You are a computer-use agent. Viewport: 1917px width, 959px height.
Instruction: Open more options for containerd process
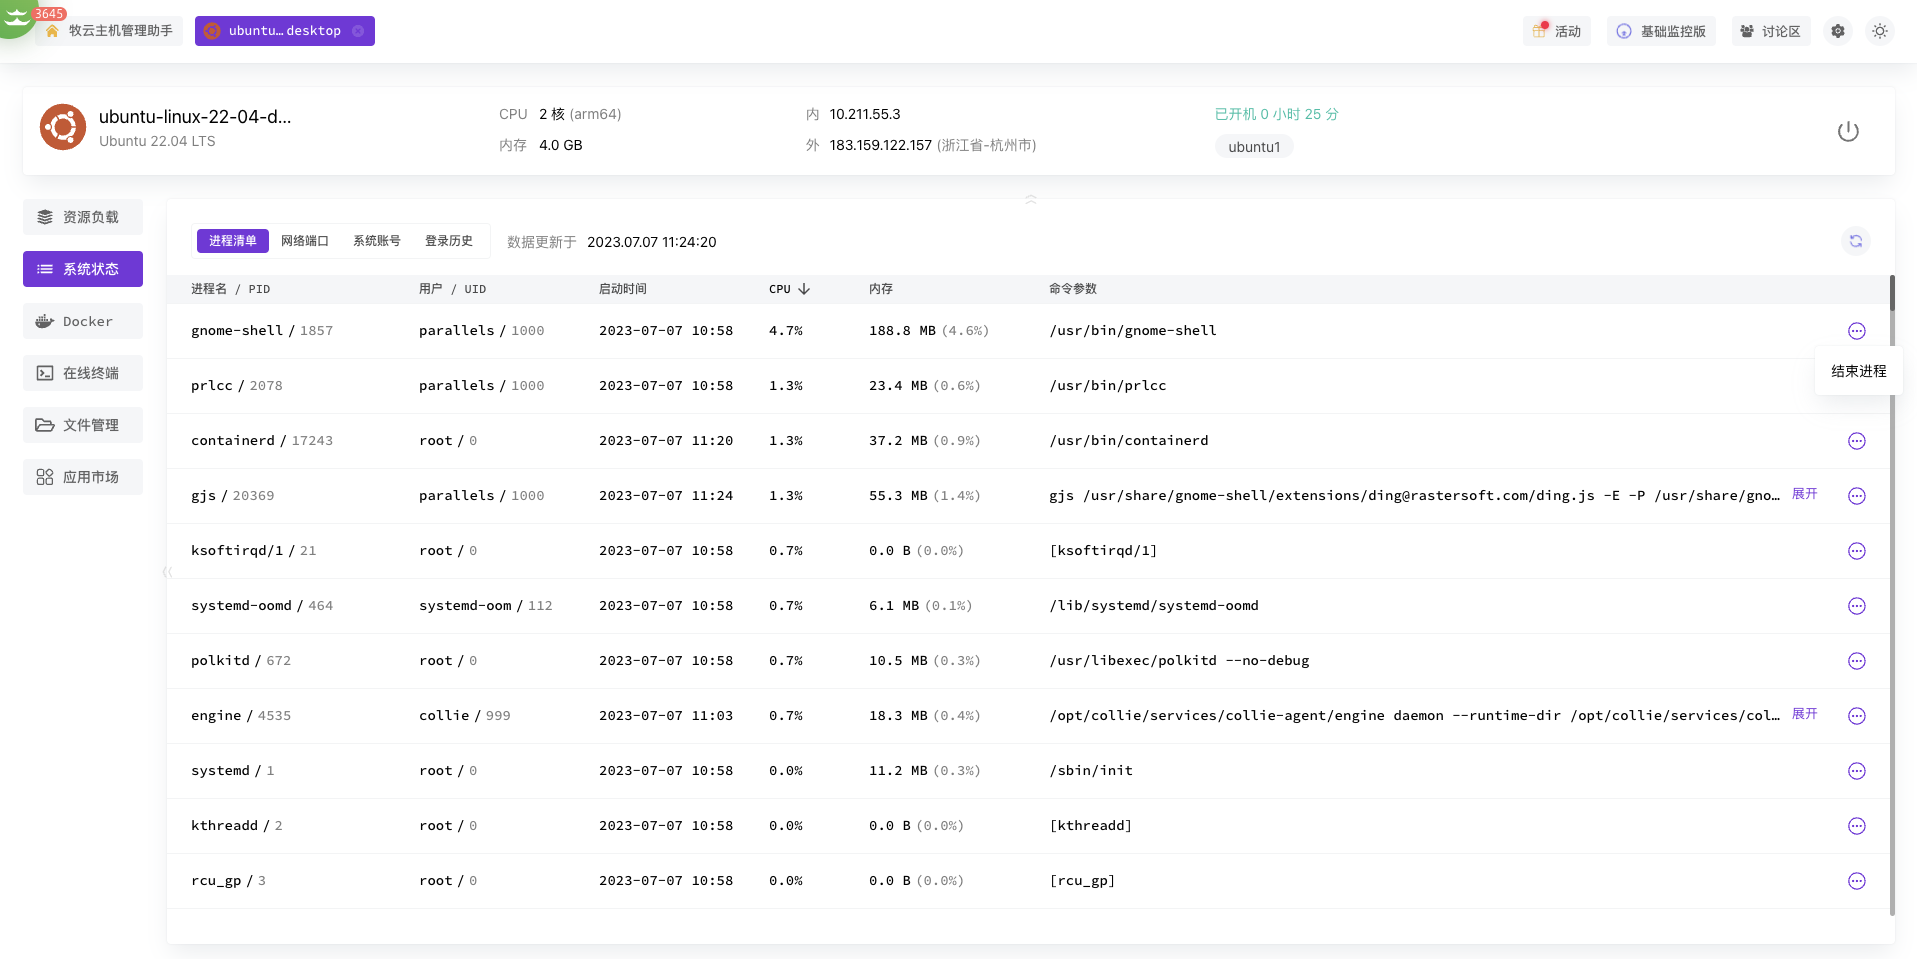(x=1856, y=441)
